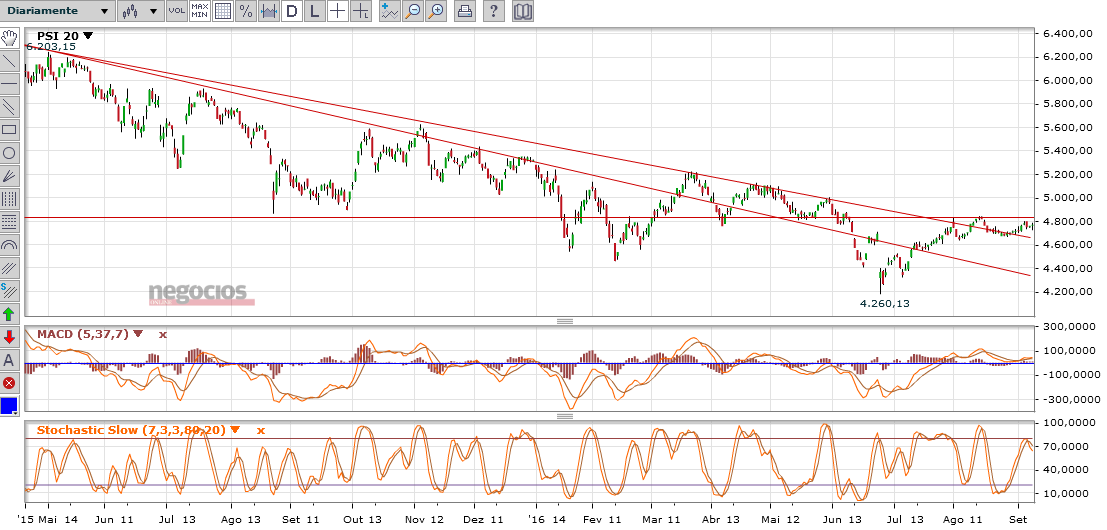The image size is (1107, 530).
Task: Toggle the chart grid display
Action: 222,11
